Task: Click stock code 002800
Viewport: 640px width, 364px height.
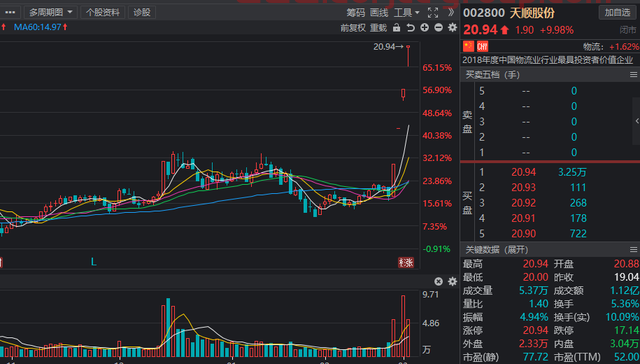Action: (x=484, y=13)
